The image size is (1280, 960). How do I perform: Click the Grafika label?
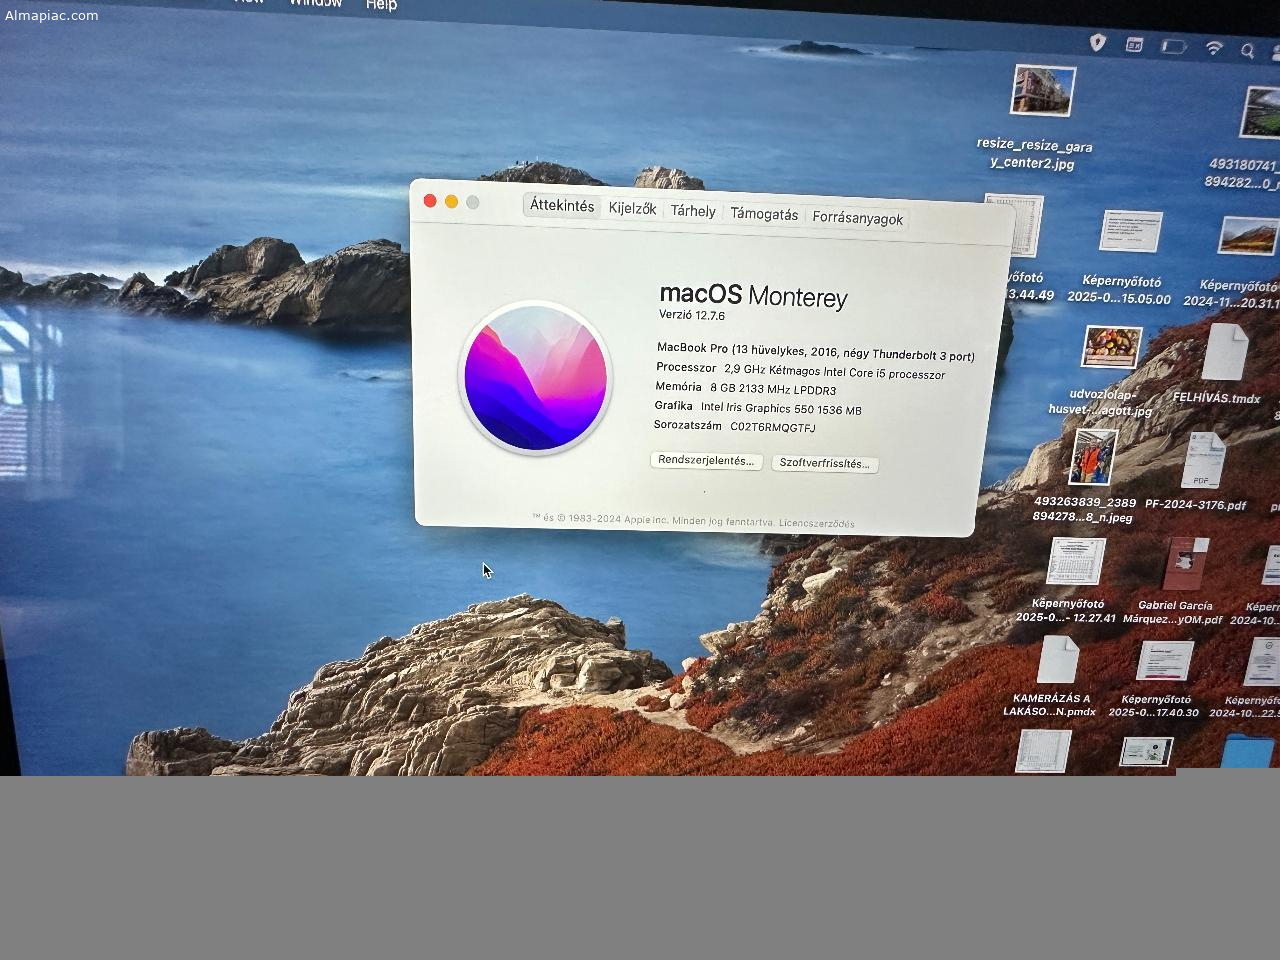[674, 405]
